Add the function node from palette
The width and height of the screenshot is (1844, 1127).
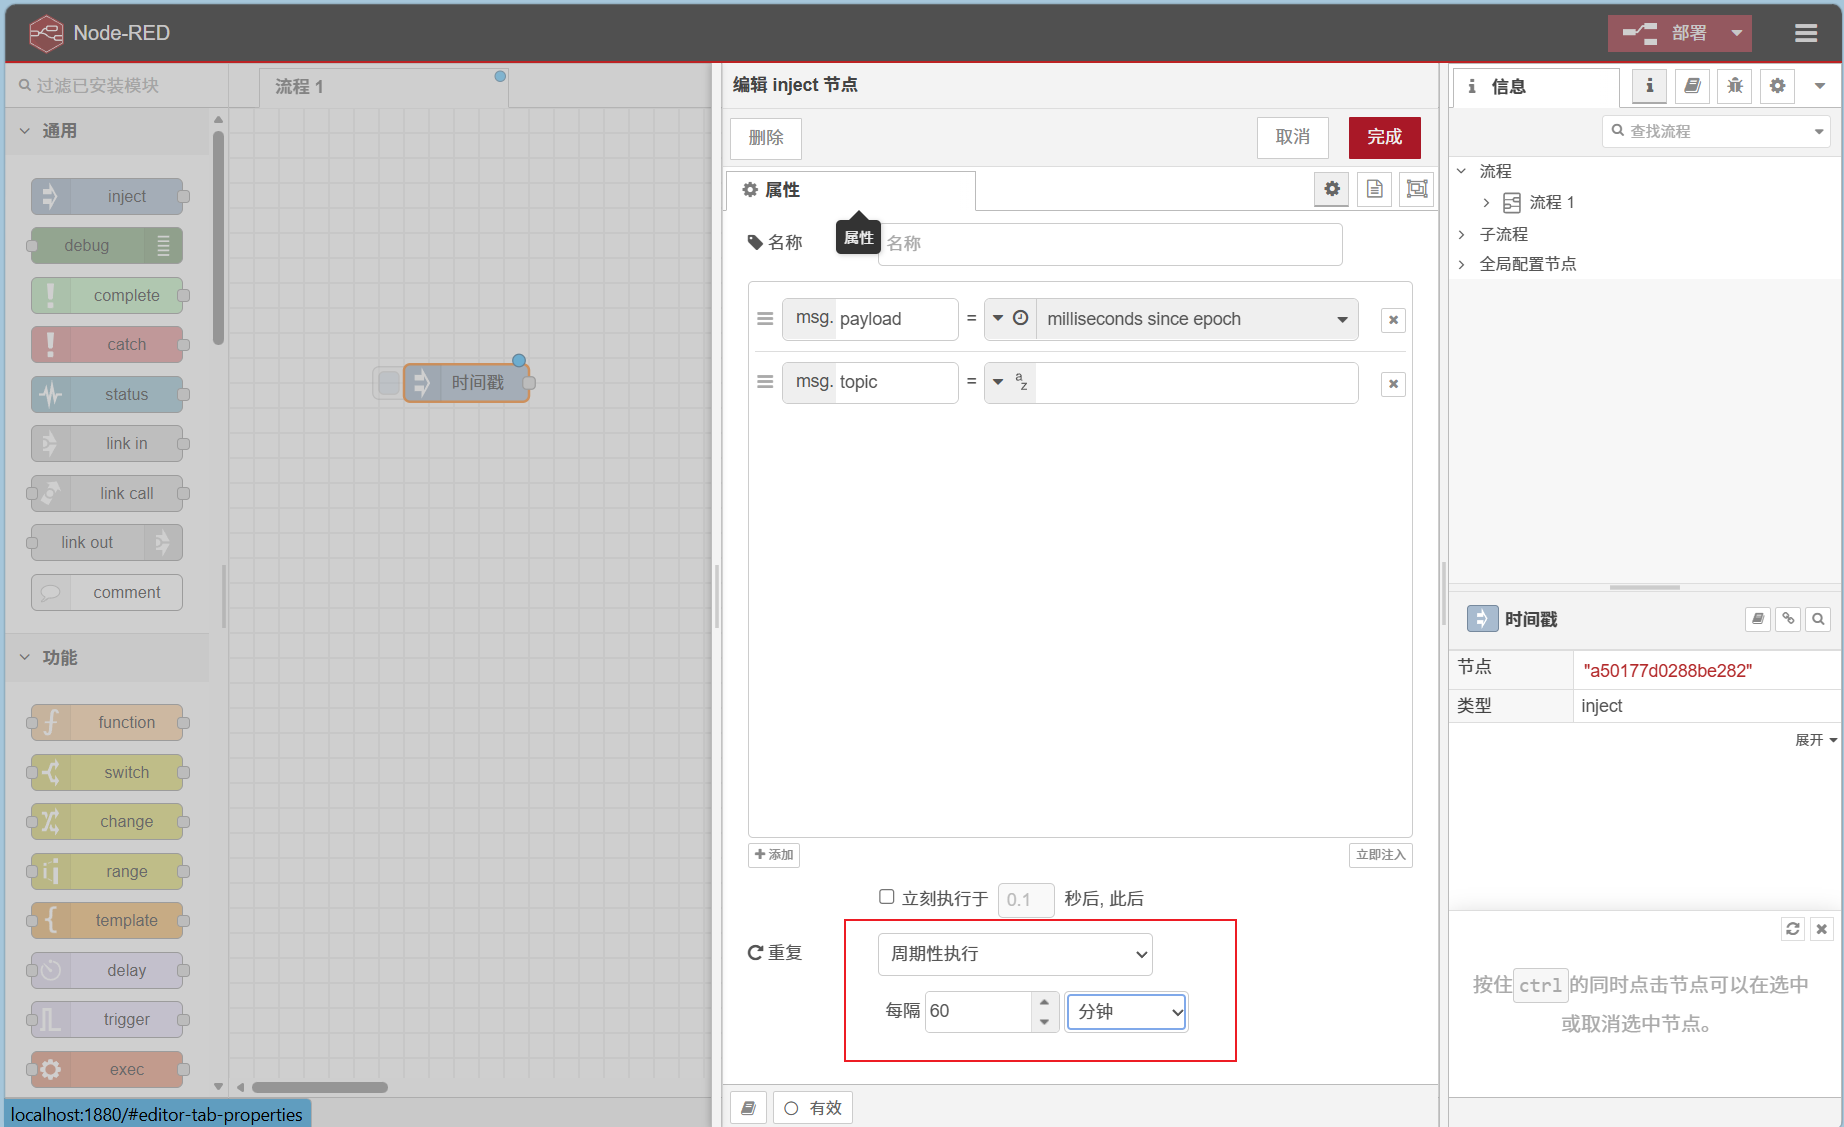(x=108, y=723)
